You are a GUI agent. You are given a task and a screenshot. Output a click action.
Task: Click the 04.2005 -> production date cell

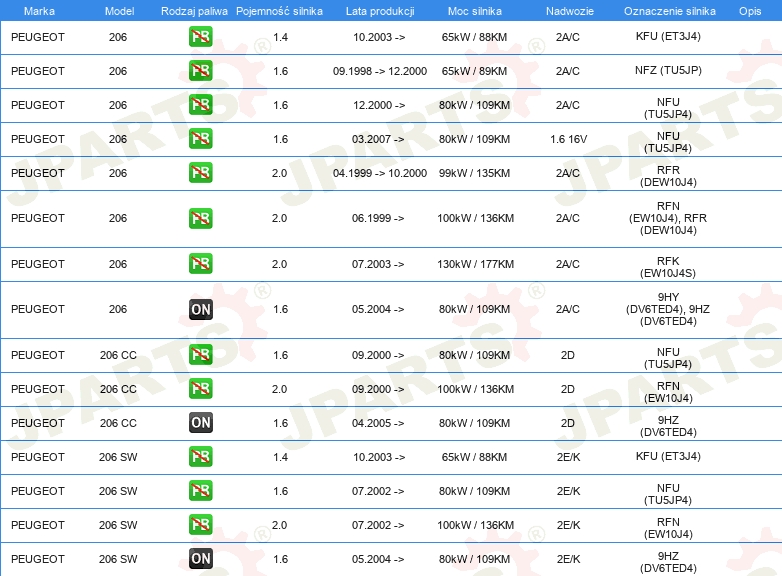[x=378, y=423]
